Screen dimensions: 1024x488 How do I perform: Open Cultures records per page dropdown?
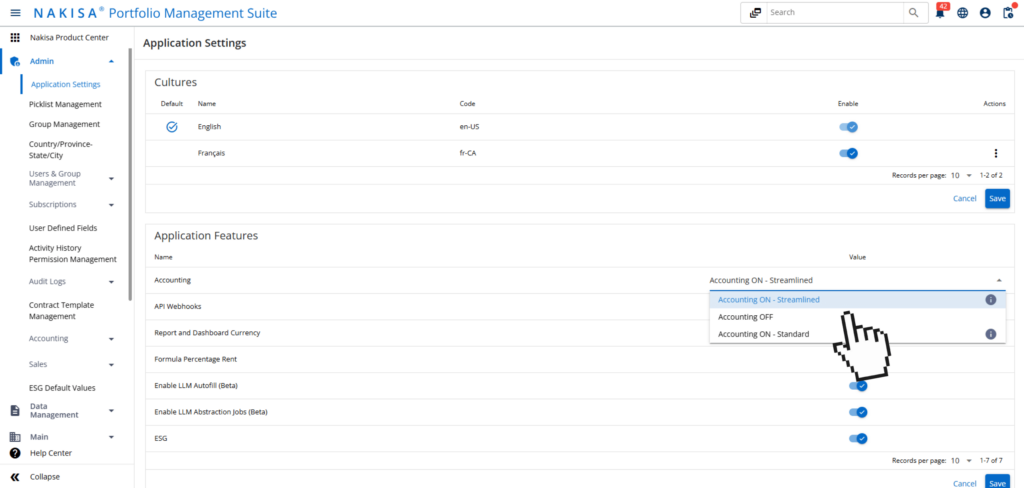[x=961, y=175]
